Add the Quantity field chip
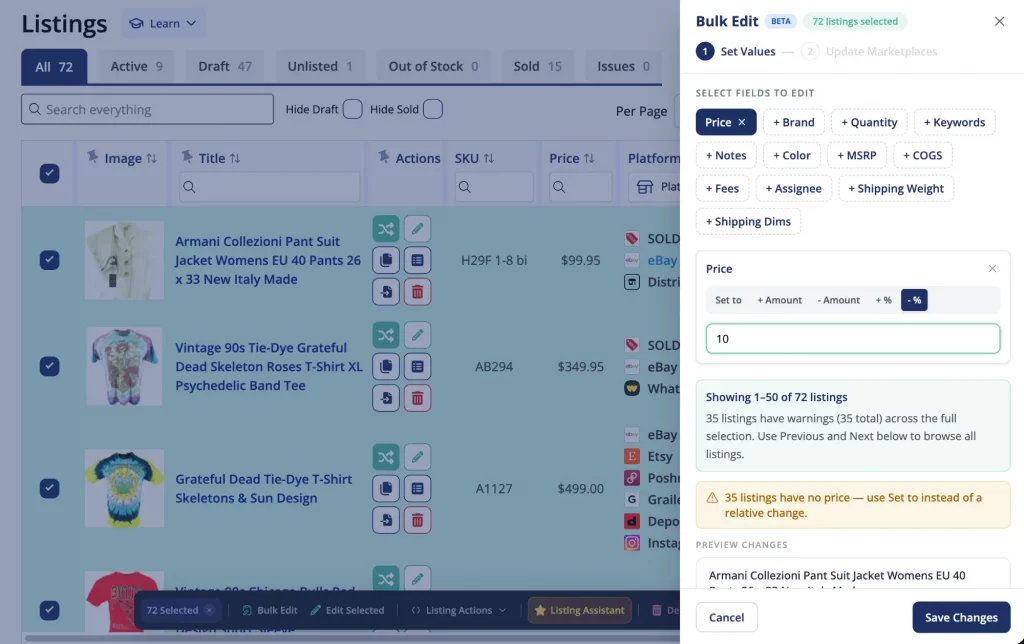The width and height of the screenshot is (1024, 644). tap(869, 122)
